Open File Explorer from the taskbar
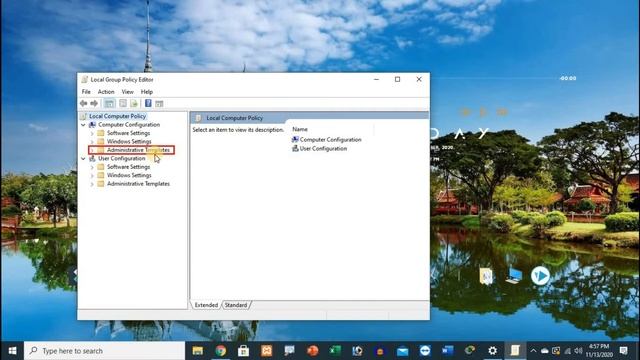Viewport: 640px width, 360px height. tap(198, 351)
